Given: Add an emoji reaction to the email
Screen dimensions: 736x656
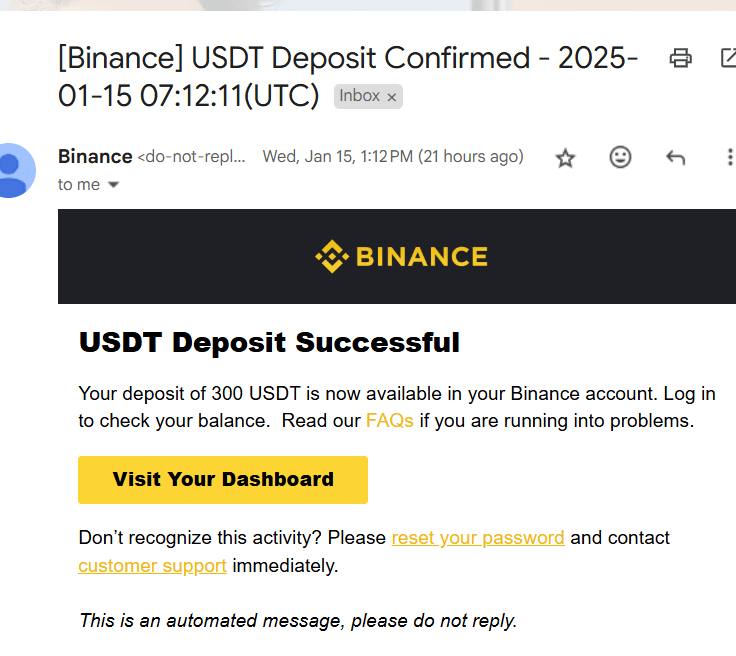Looking at the screenshot, I should pos(620,157).
